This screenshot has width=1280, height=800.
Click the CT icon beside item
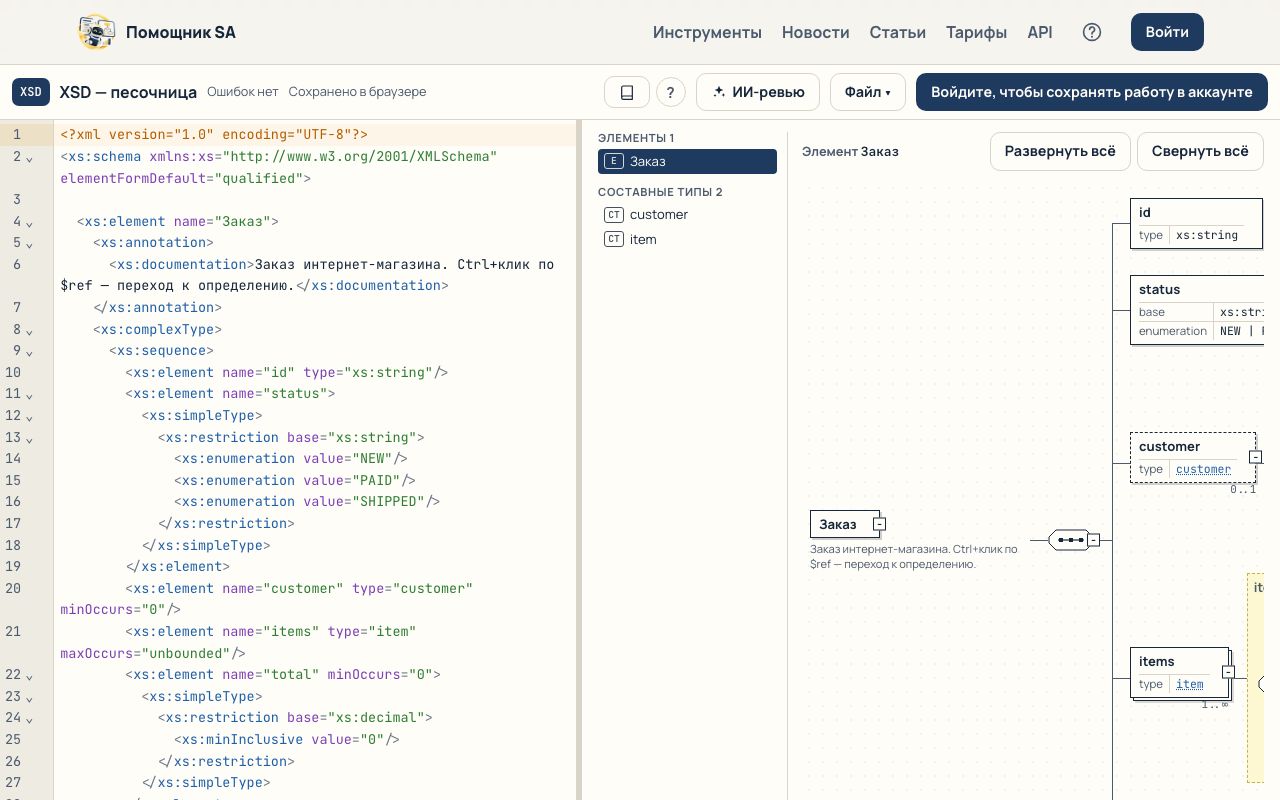614,239
